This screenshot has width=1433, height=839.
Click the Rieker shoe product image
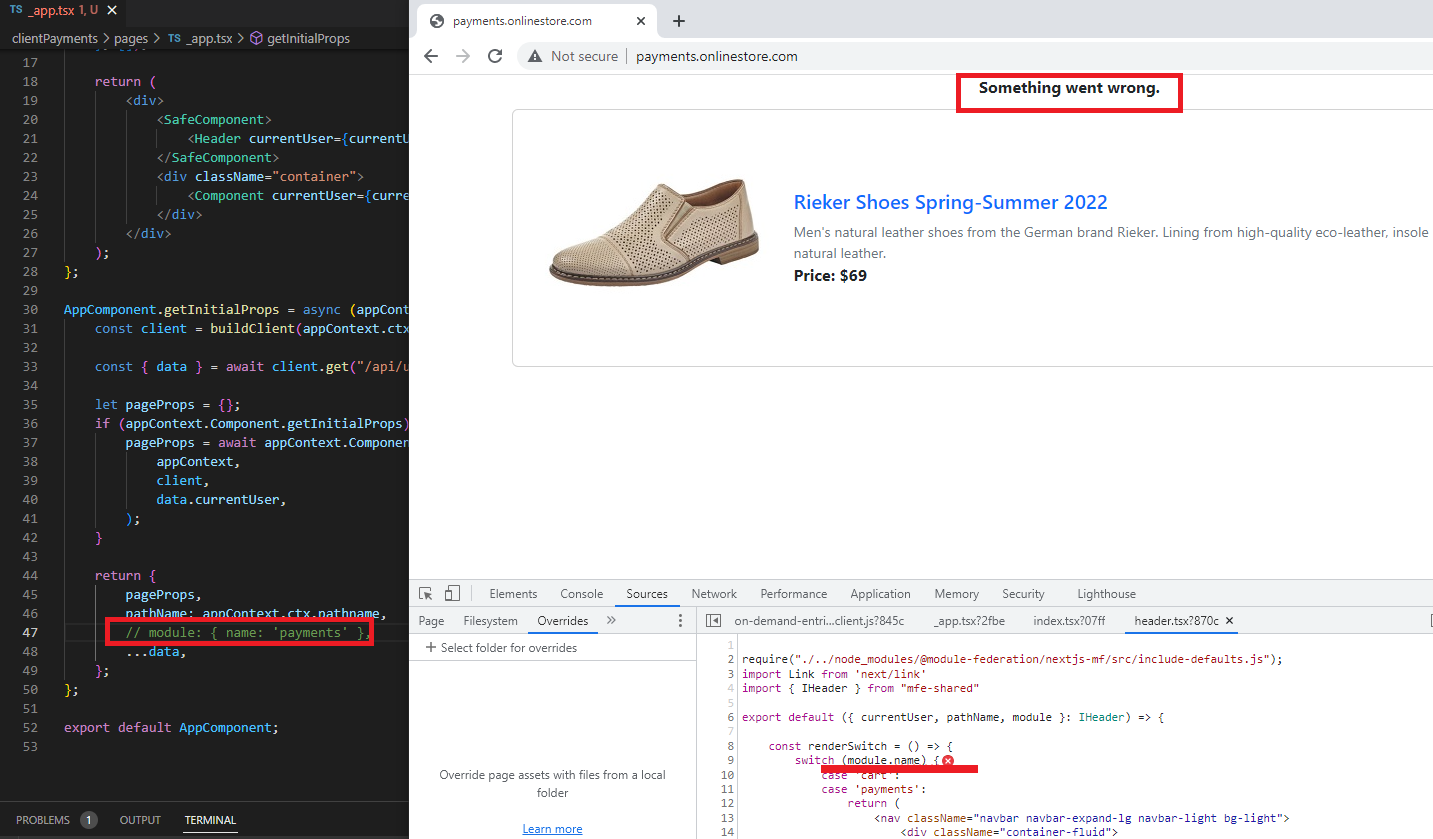pyautogui.click(x=634, y=233)
